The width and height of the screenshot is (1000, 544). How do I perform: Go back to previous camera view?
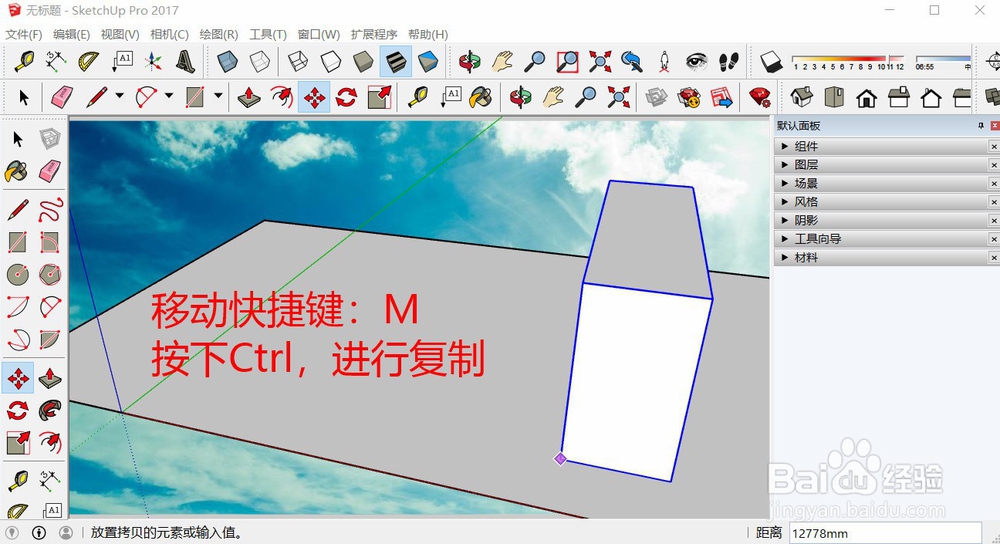[x=631, y=61]
